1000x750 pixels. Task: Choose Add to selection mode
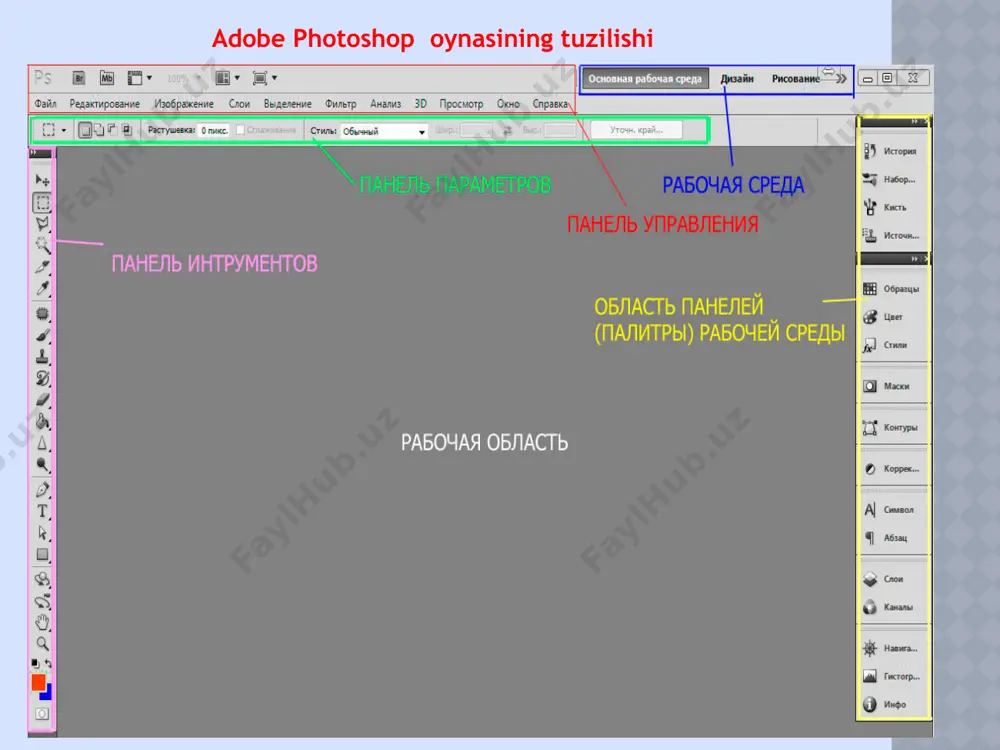coord(99,130)
